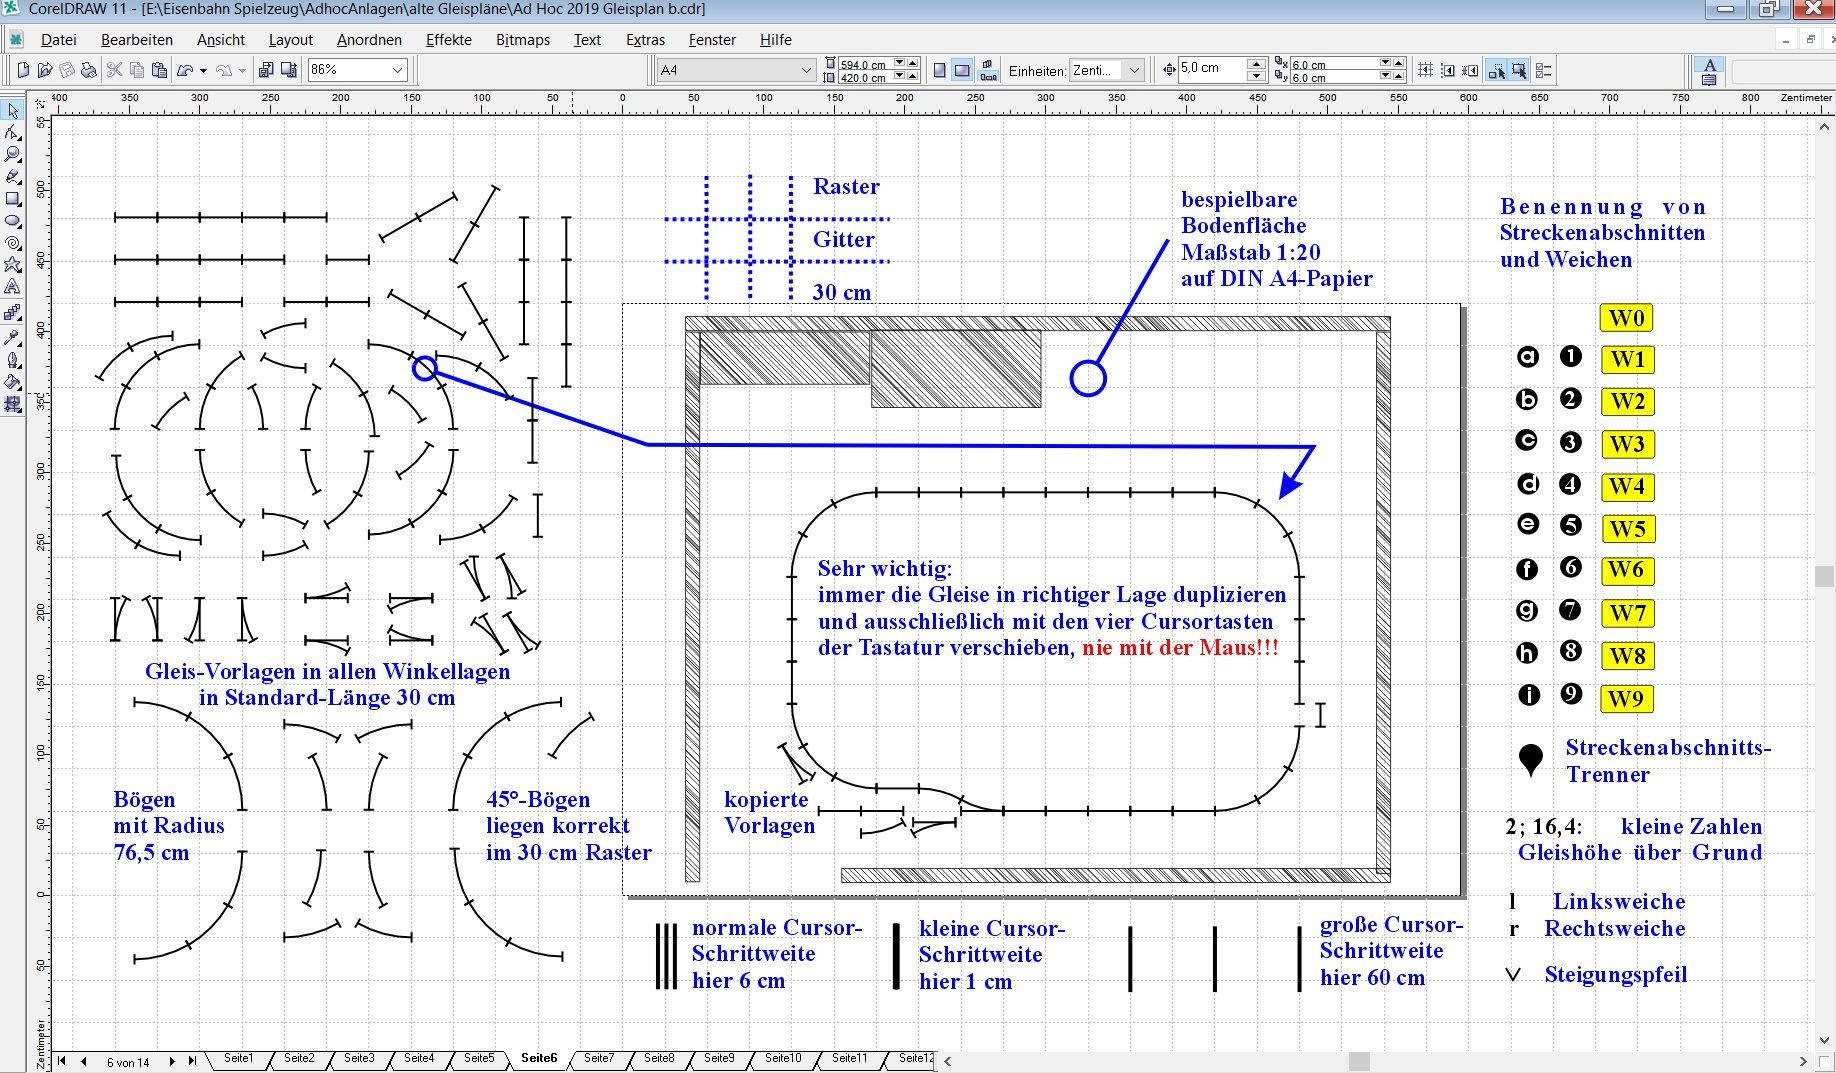Viewport: 1836px width, 1073px height.
Task: Switch to page tab Seite7
Action: click(x=599, y=1058)
